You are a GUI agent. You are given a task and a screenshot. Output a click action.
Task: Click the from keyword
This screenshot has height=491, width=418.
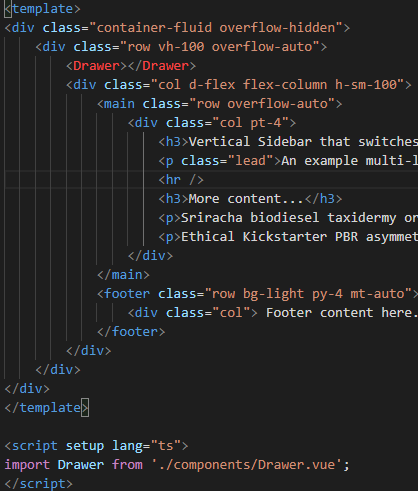(127, 465)
